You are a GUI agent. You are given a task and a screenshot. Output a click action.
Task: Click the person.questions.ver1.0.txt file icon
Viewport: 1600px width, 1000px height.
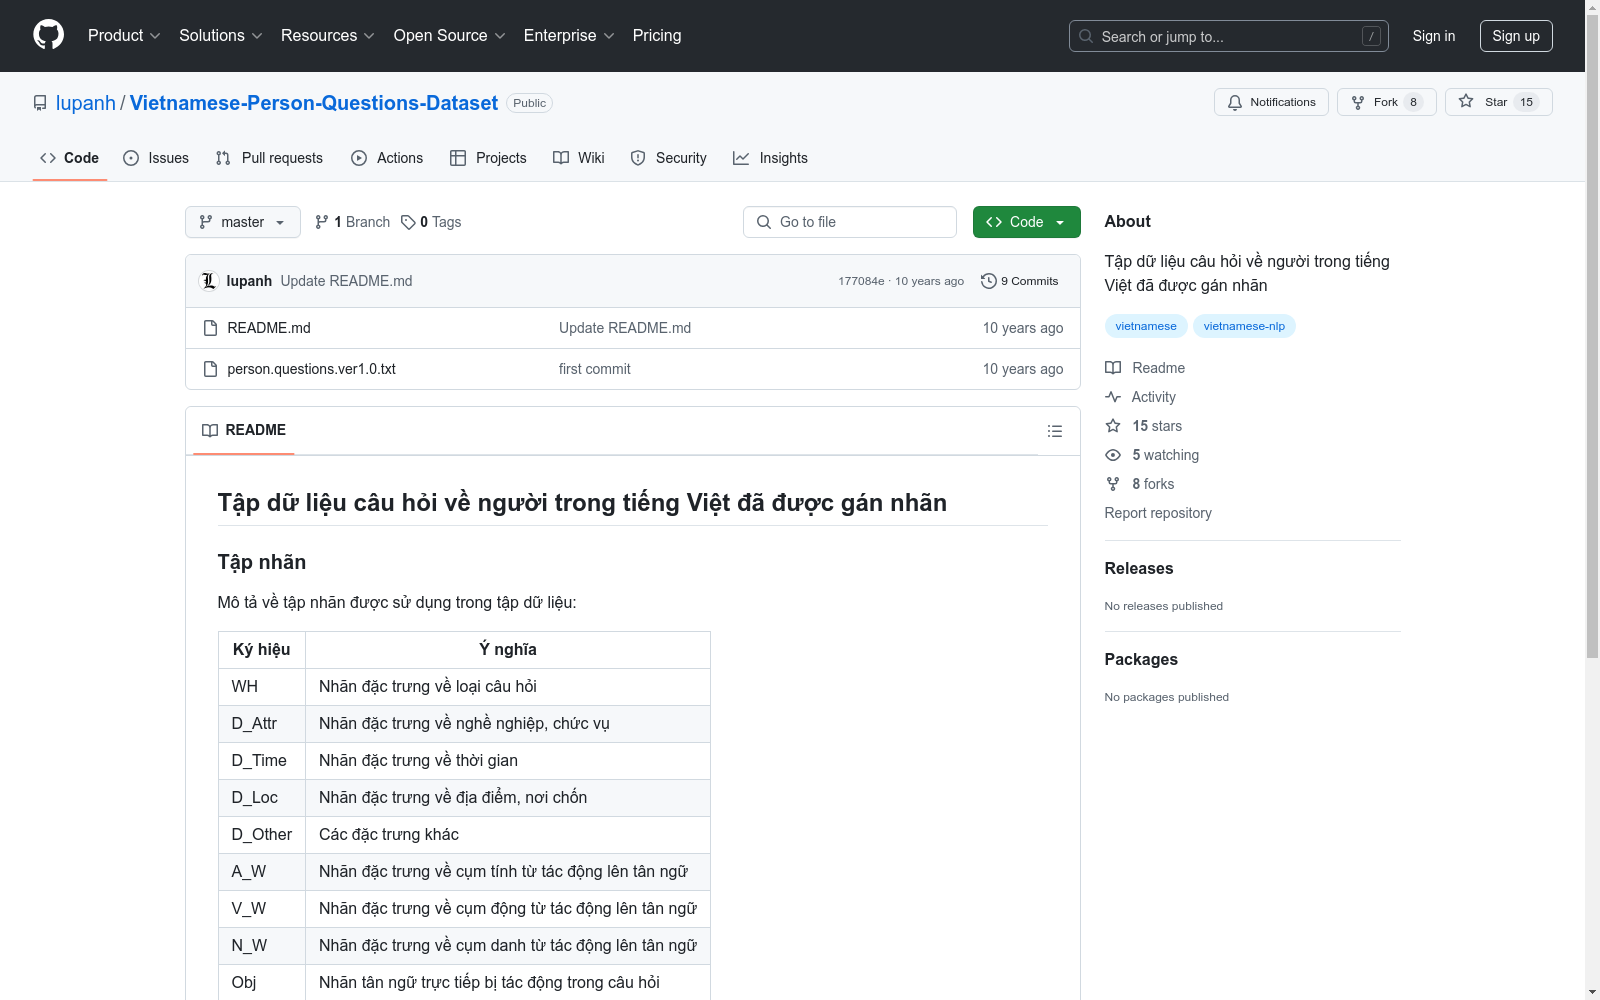pos(210,369)
